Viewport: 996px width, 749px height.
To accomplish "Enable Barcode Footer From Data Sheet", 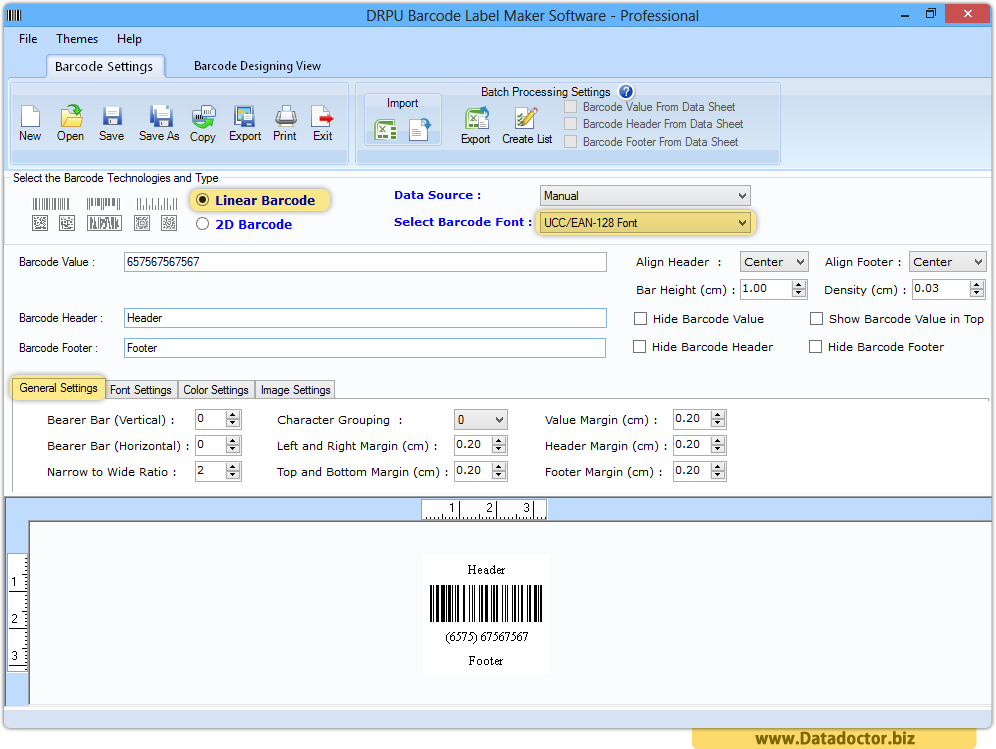I will (571, 142).
